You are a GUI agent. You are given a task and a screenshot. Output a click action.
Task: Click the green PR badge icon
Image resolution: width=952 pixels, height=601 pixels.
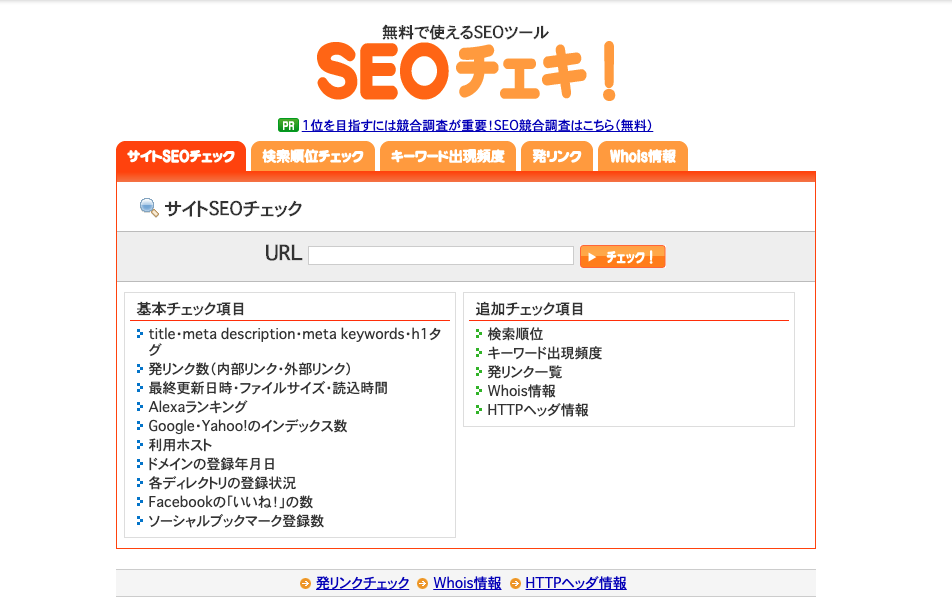(x=288, y=125)
